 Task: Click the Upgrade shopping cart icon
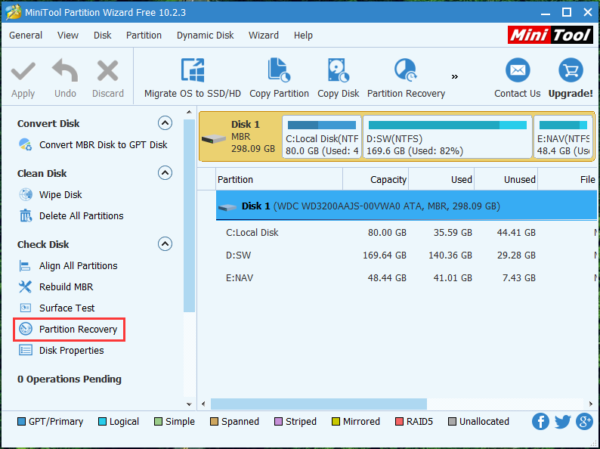[x=571, y=70]
